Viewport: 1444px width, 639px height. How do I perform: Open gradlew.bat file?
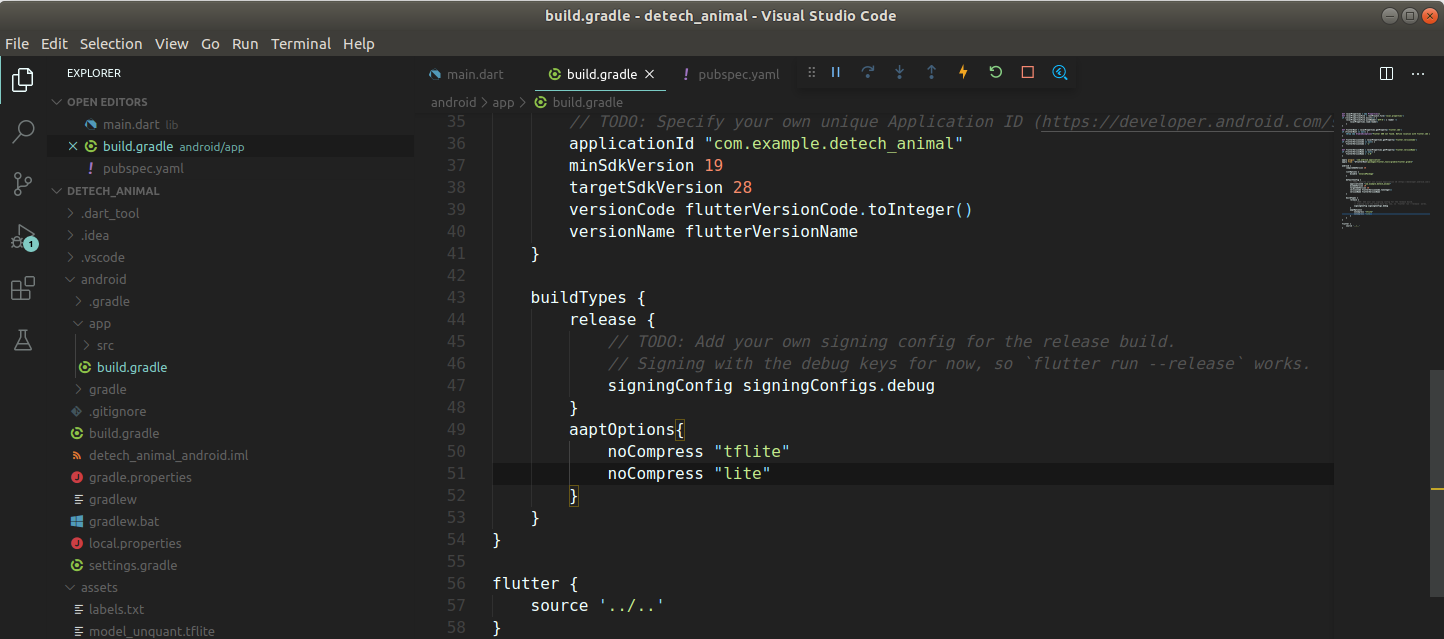[x=124, y=521]
